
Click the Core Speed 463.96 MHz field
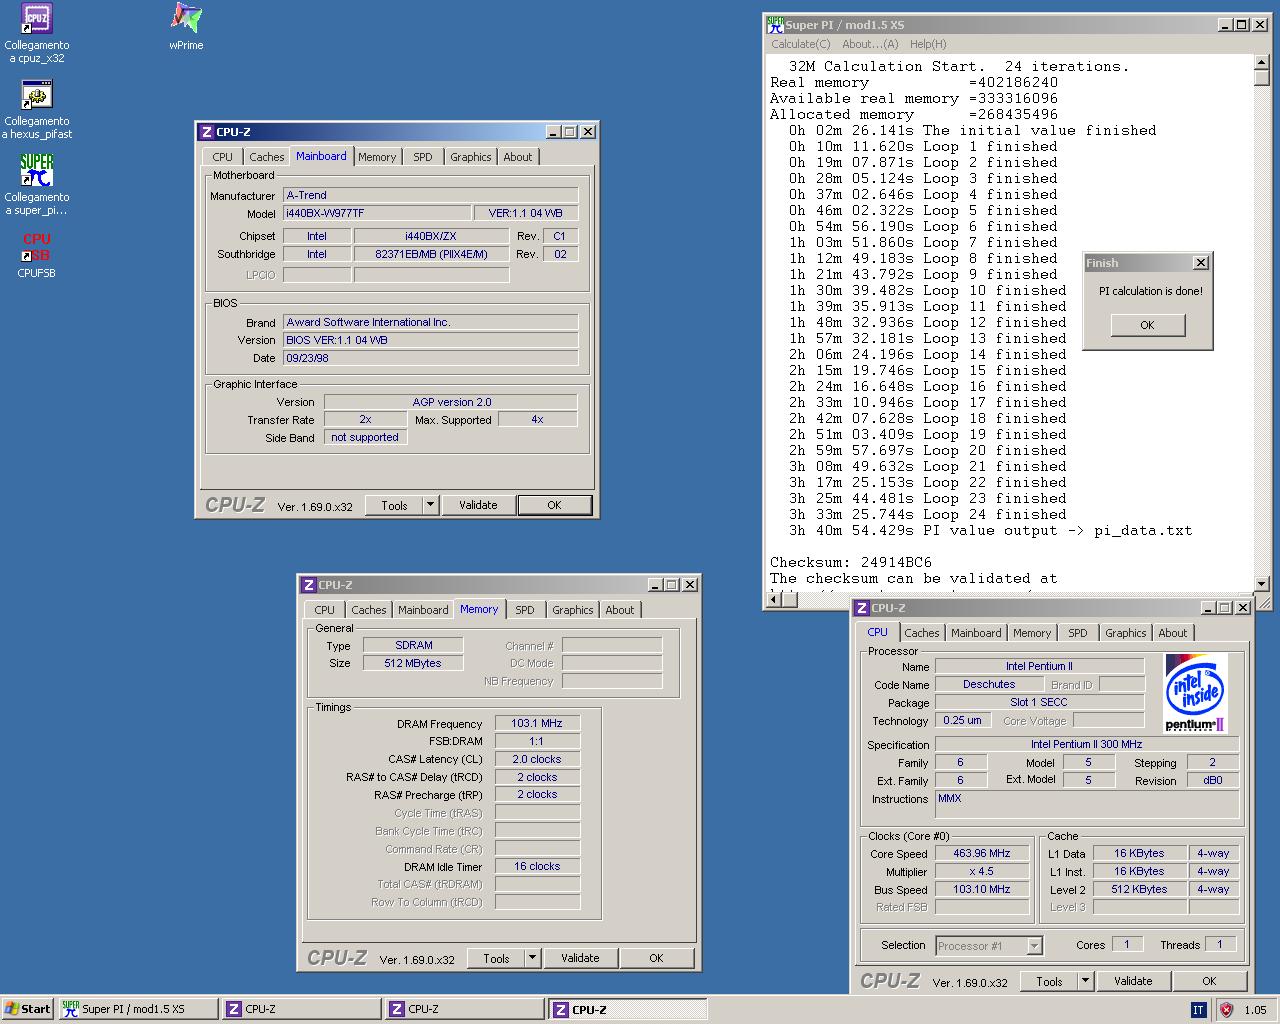(982, 854)
